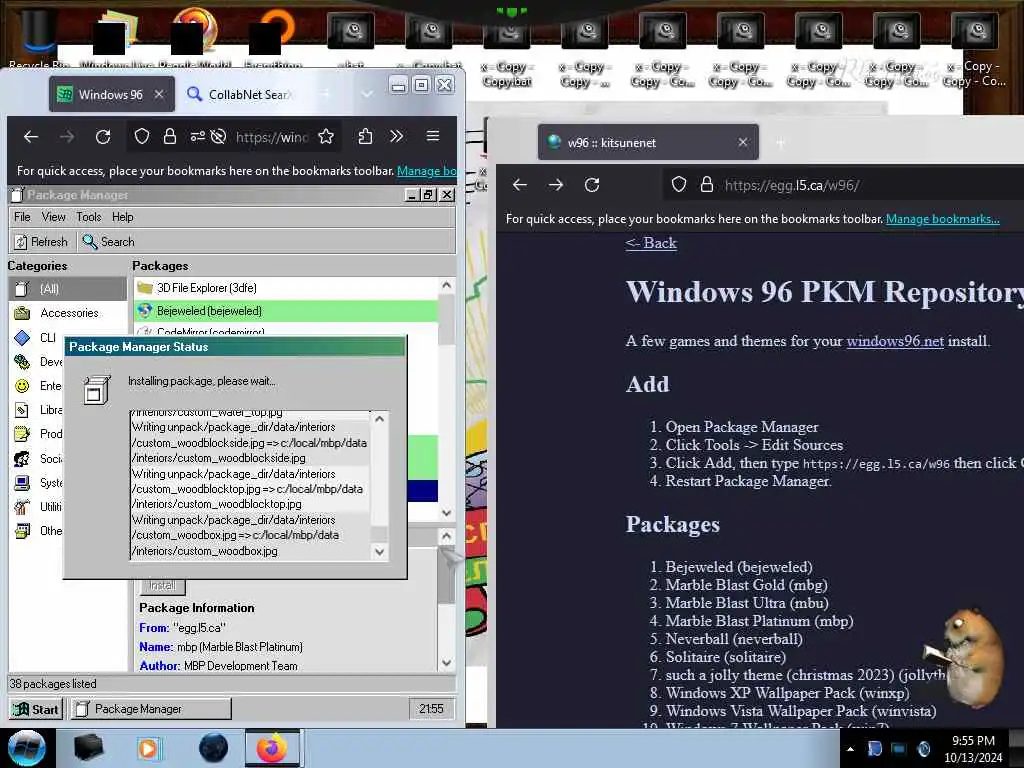Screen dimensions: 1024x768
Task: Switch to CollabNet Search tab
Action: pyautogui.click(x=240, y=95)
